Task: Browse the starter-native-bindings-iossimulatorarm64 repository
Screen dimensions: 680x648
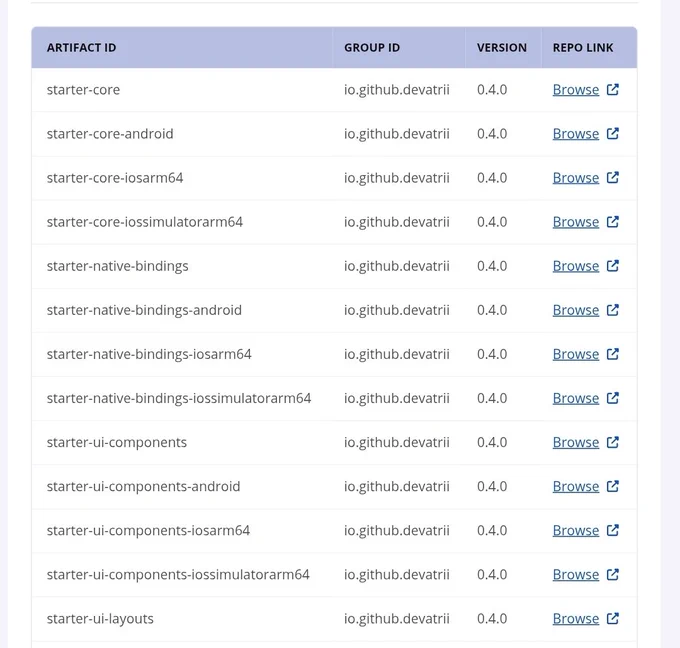Action: (x=575, y=398)
